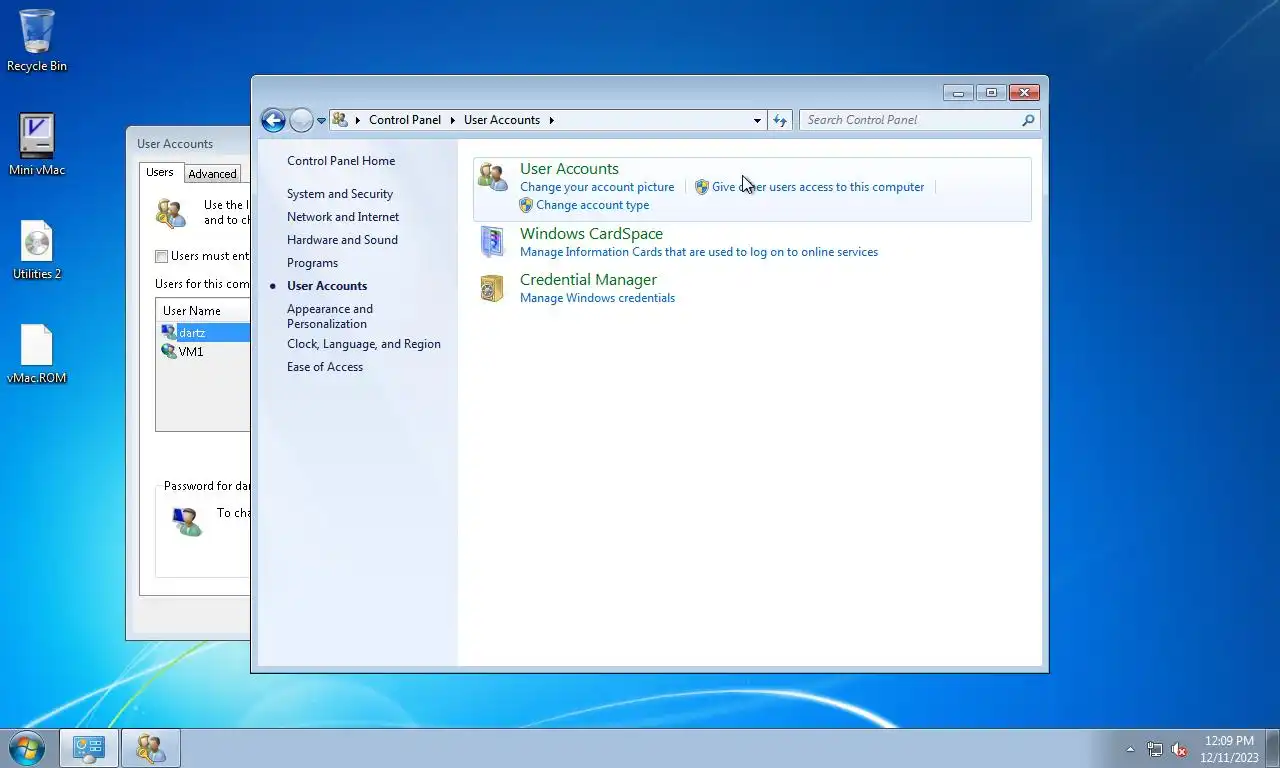Open Hardware and Sound category

coord(342,240)
